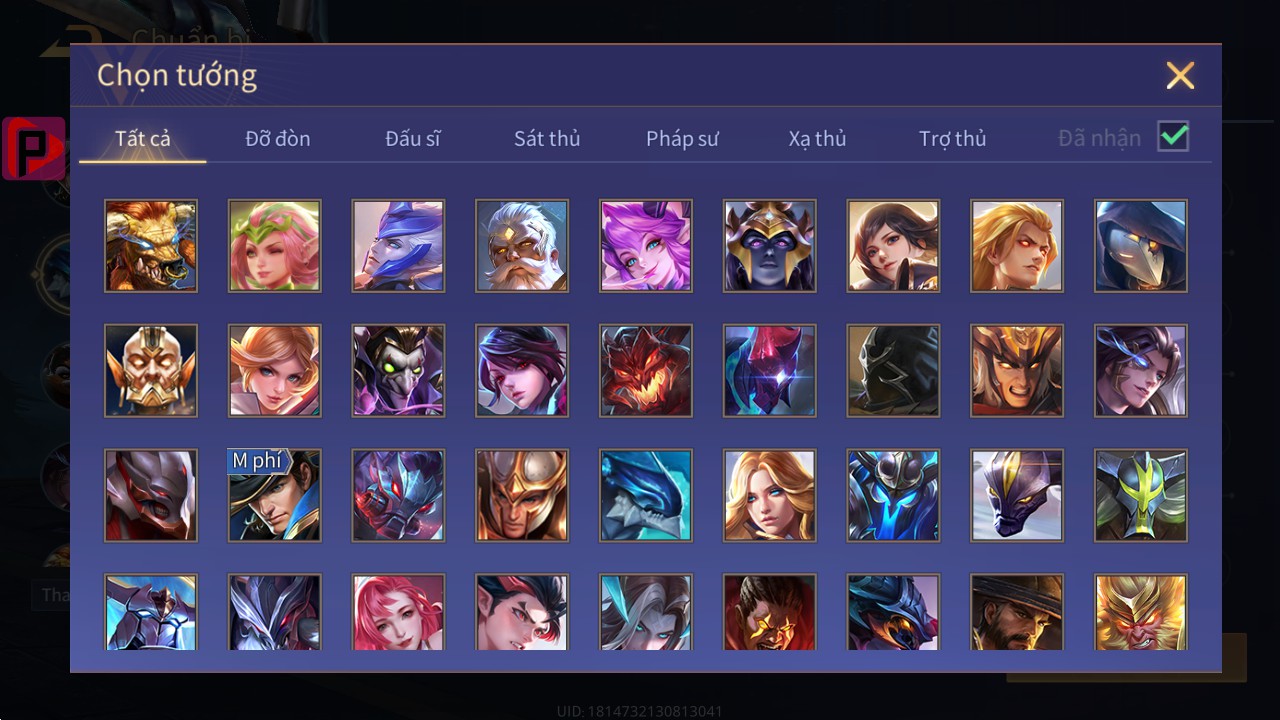Open the Đấu sĩ tab
Viewport: 1280px width, 720px height.
413,139
